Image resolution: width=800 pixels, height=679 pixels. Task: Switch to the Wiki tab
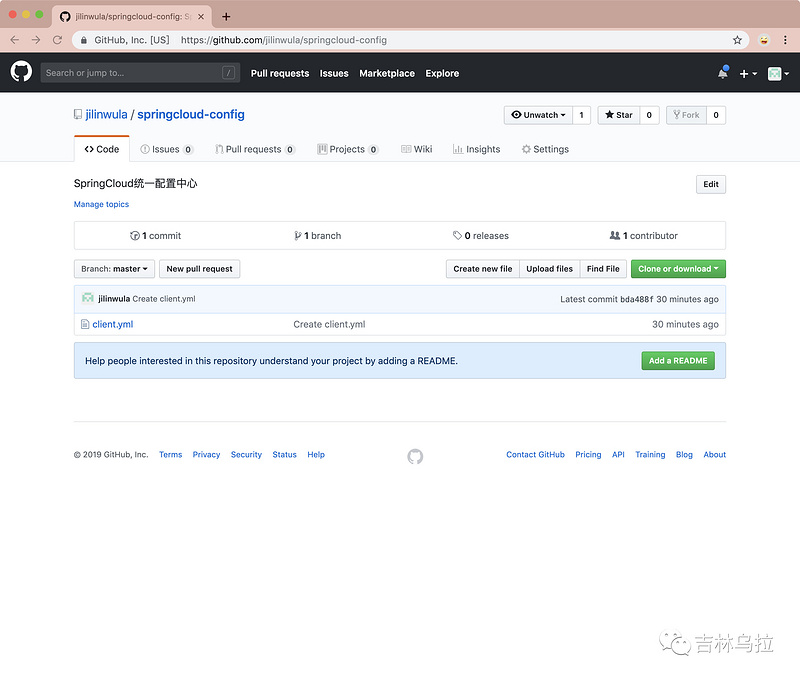pos(416,149)
